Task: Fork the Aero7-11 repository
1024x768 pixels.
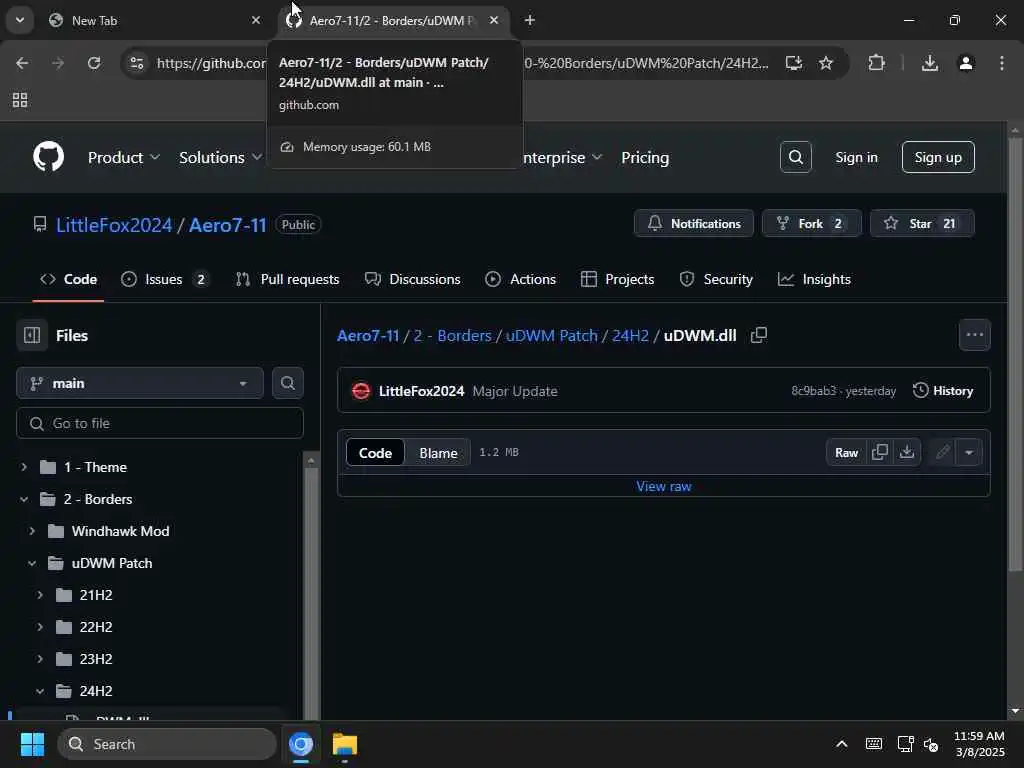Action: (x=812, y=223)
